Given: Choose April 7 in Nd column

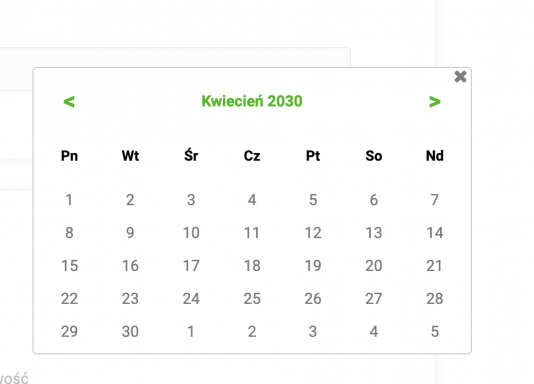Looking at the screenshot, I should [435, 200].
